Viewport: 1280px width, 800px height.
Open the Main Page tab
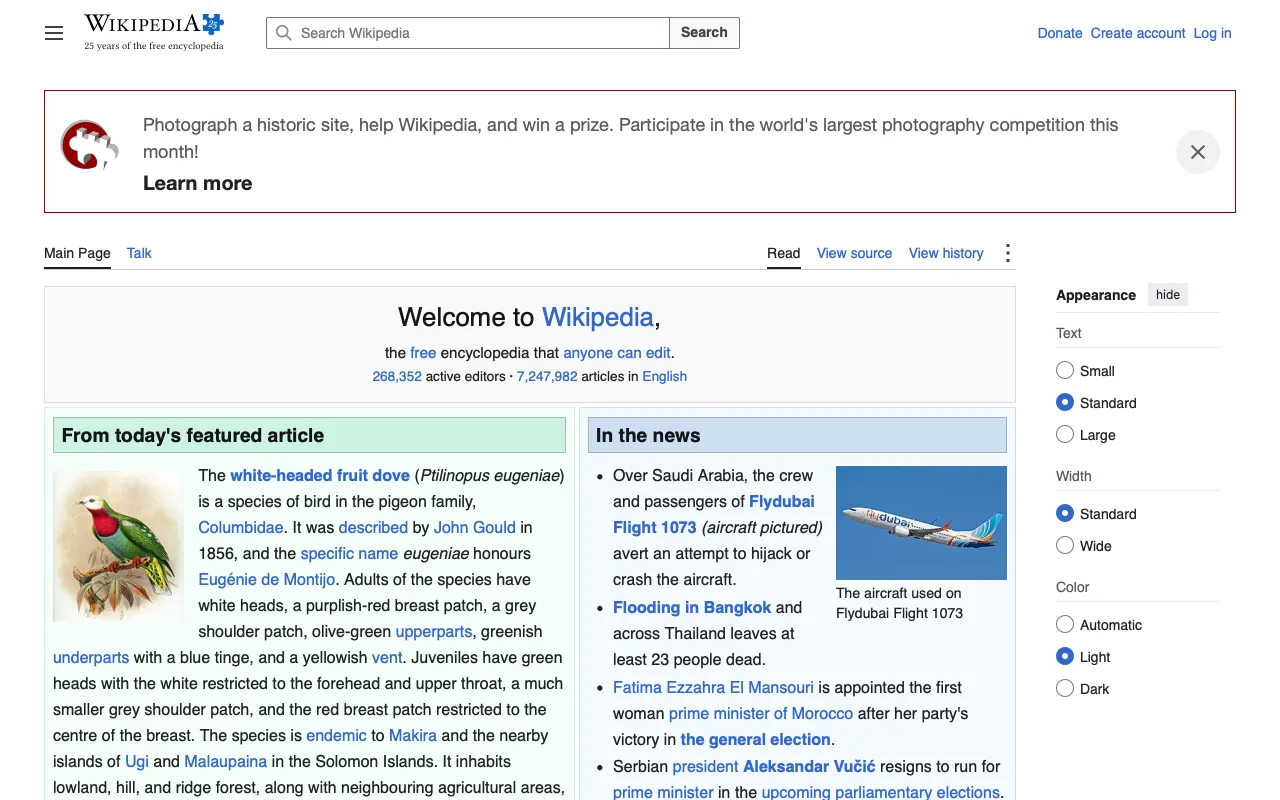click(x=77, y=253)
